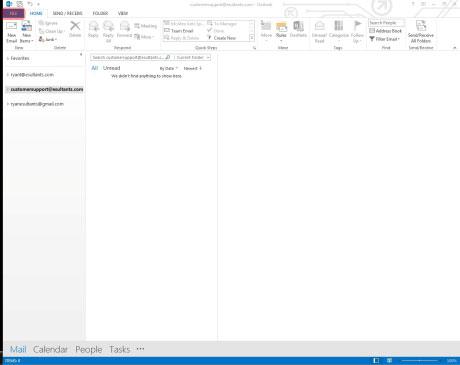
Task: Adjust the zoom slider in status bar
Action: pos(419,361)
